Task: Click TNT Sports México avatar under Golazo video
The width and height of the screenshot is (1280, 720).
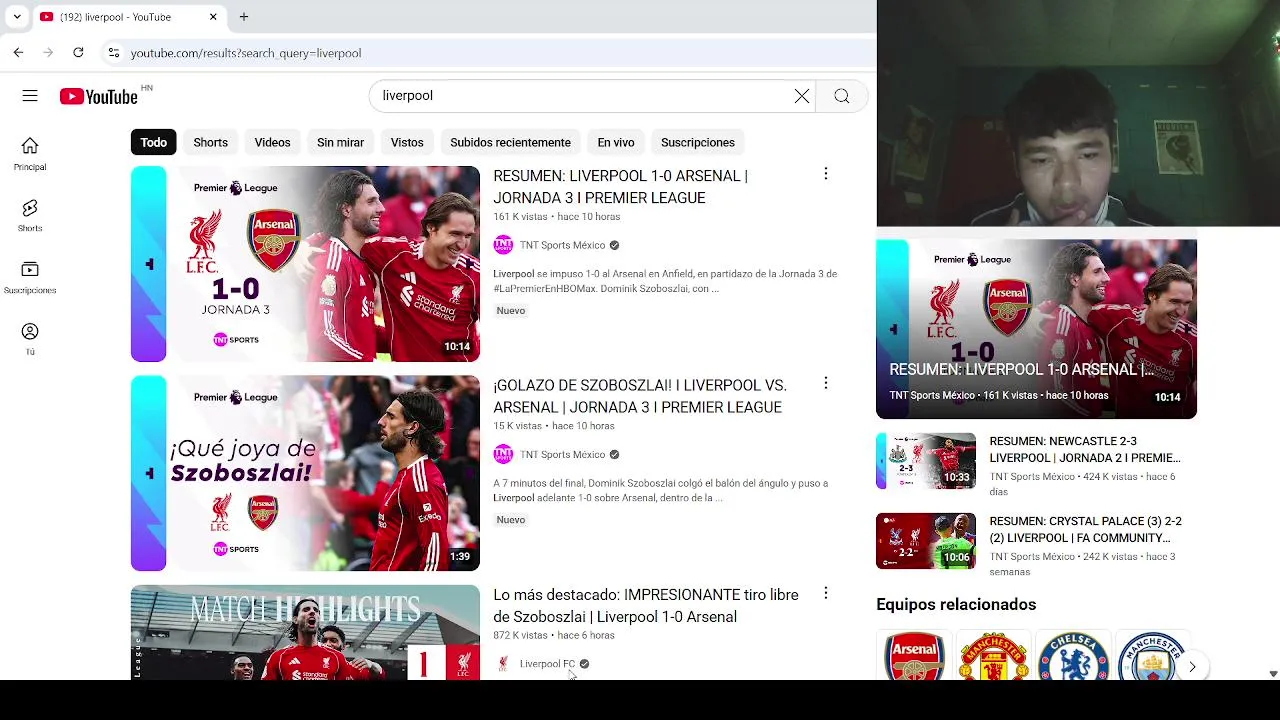Action: click(503, 454)
